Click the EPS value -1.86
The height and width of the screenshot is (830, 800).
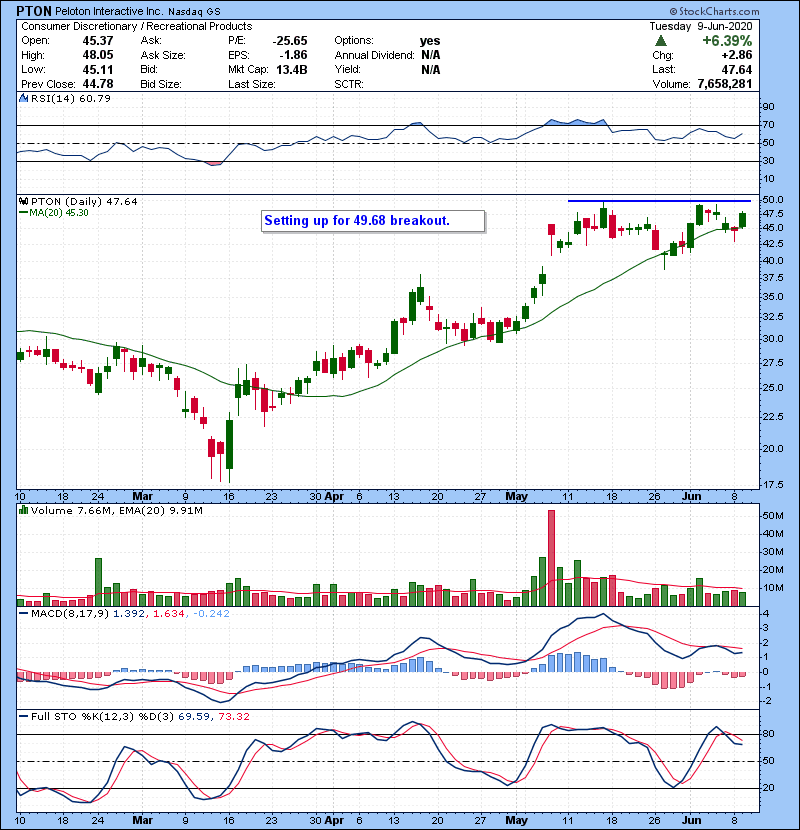click(294, 55)
